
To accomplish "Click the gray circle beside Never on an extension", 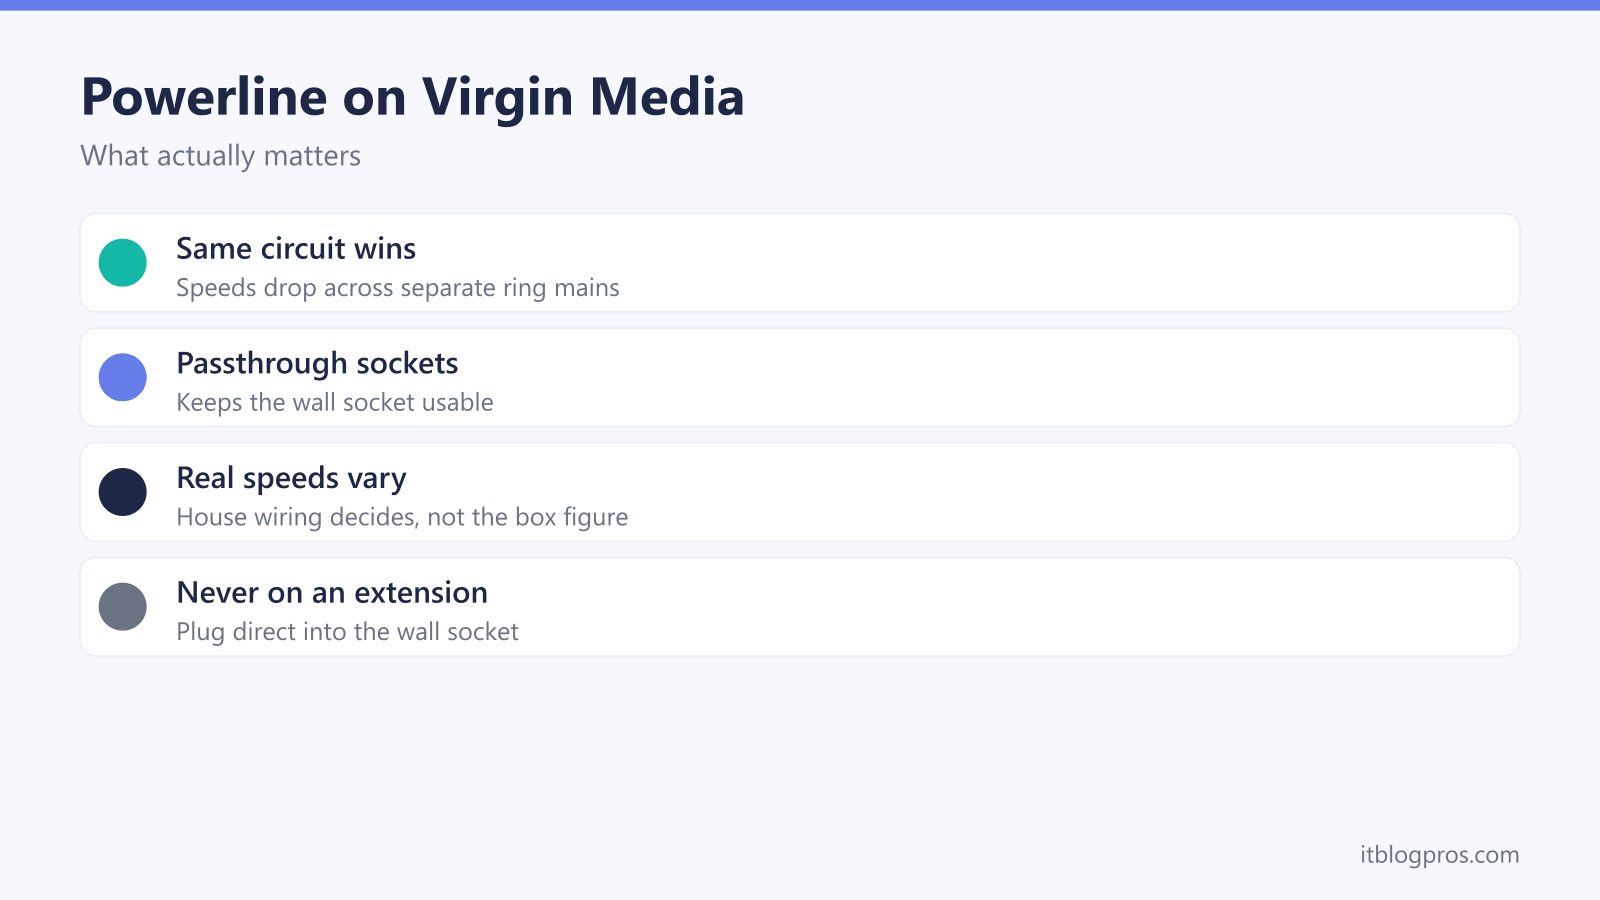I will pyautogui.click(x=123, y=607).
